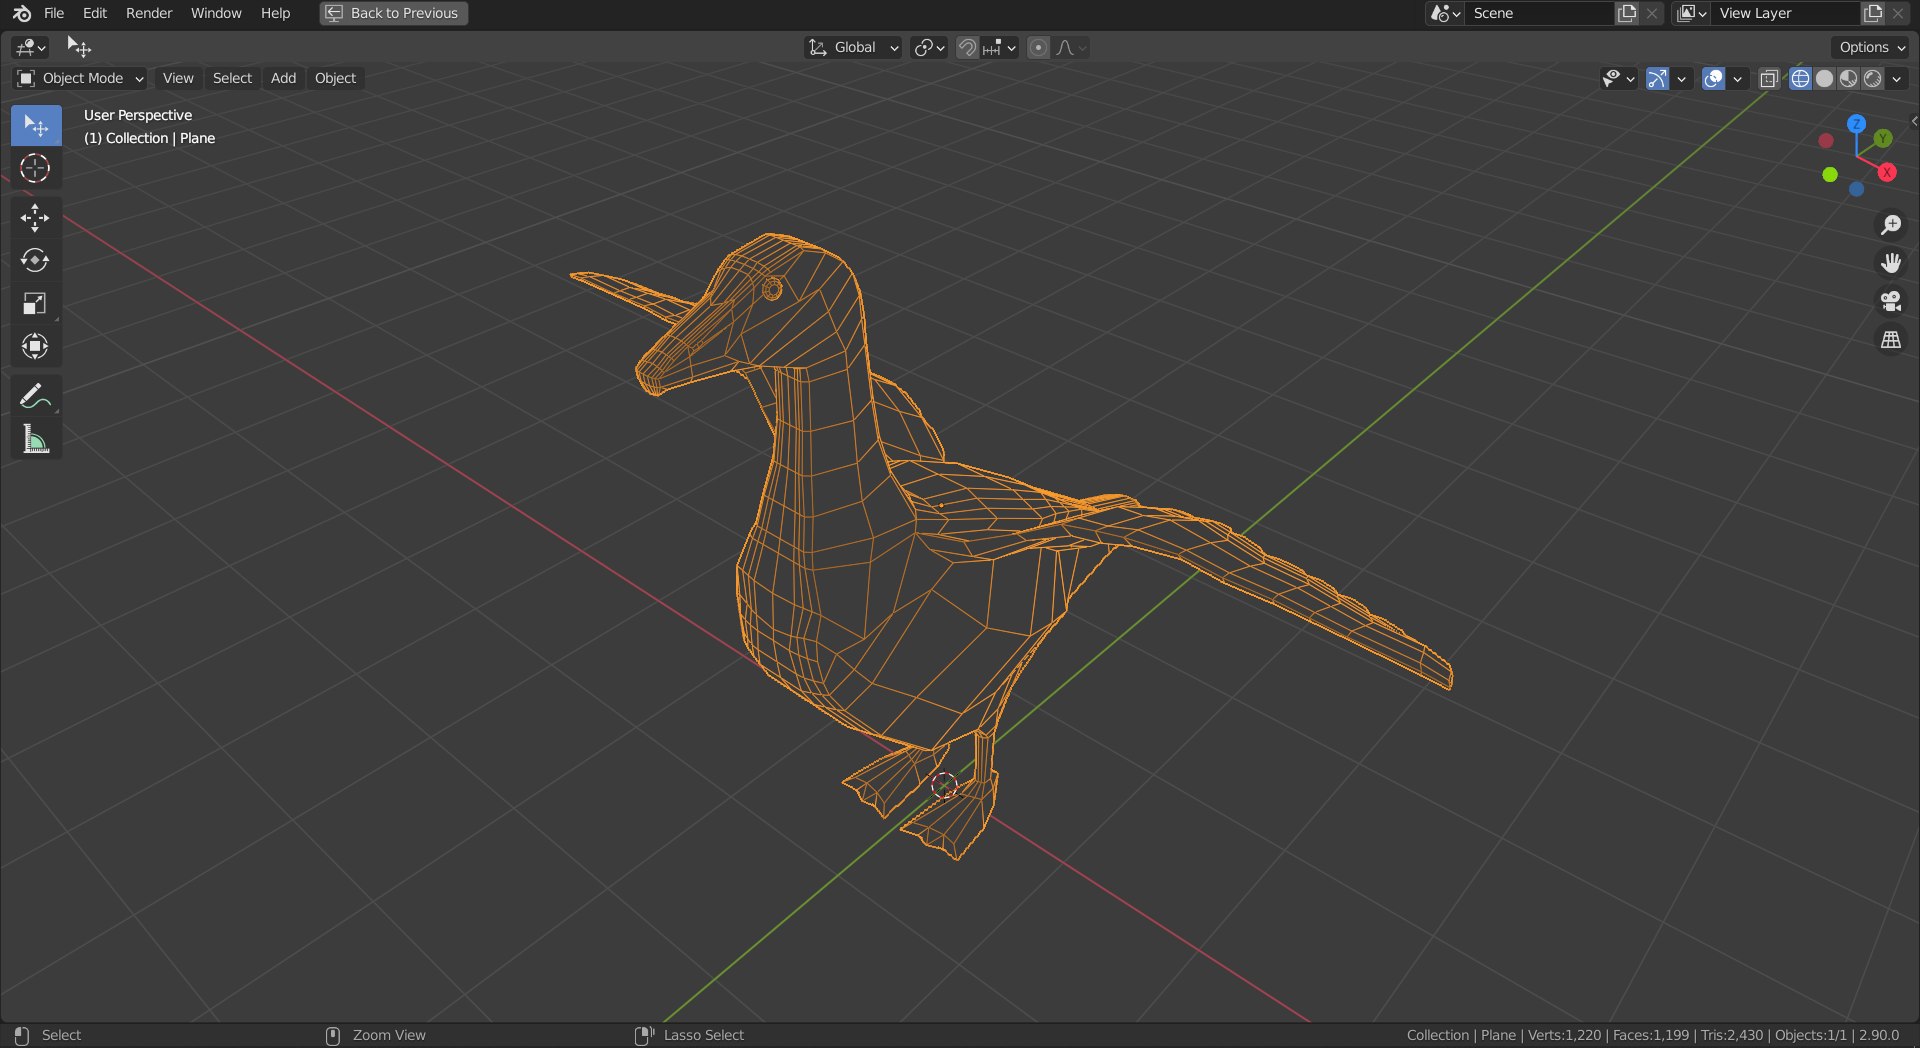The image size is (1920, 1048).
Task: Click the negative Z blue dot on the gizmo
Action: pos(1856,189)
